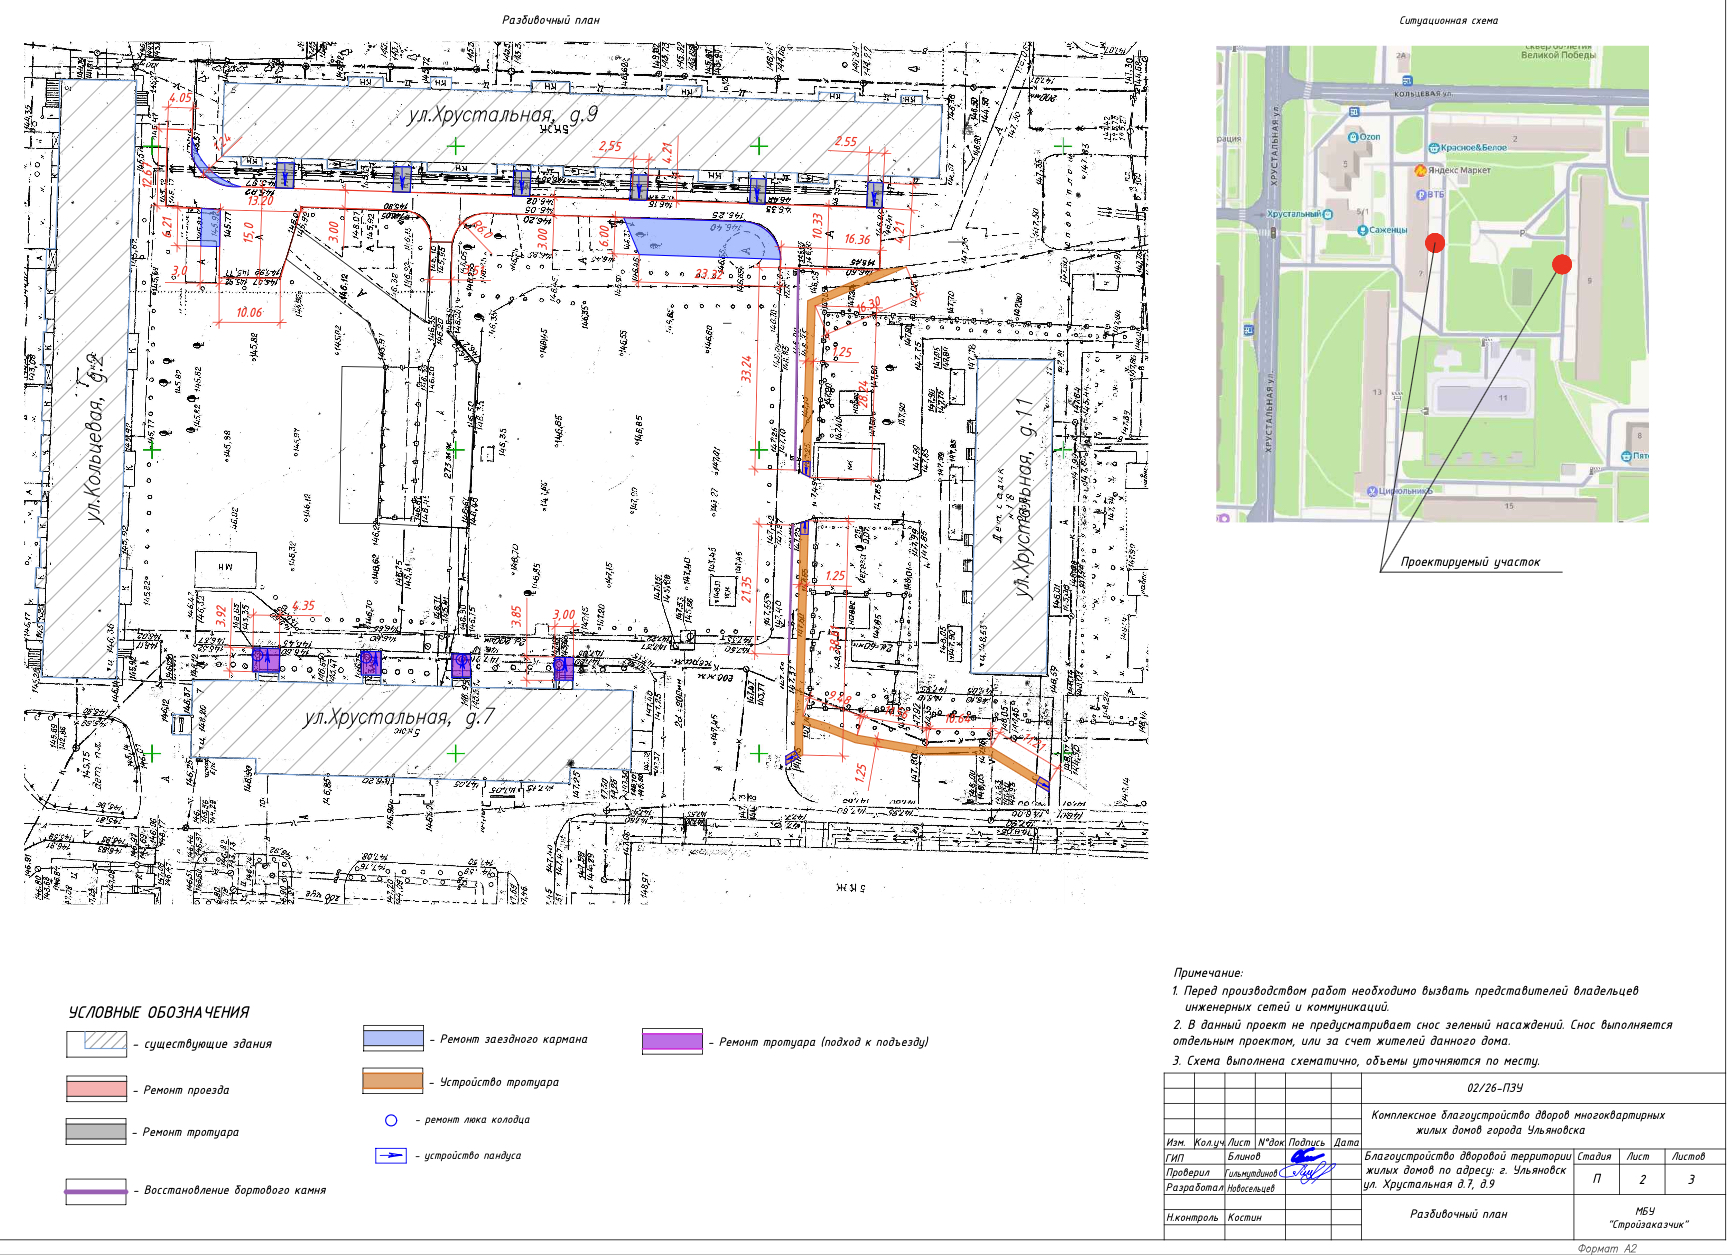The image size is (1732, 1255).
Task: Select the ВТБ bank map icon
Action: coord(1421,195)
